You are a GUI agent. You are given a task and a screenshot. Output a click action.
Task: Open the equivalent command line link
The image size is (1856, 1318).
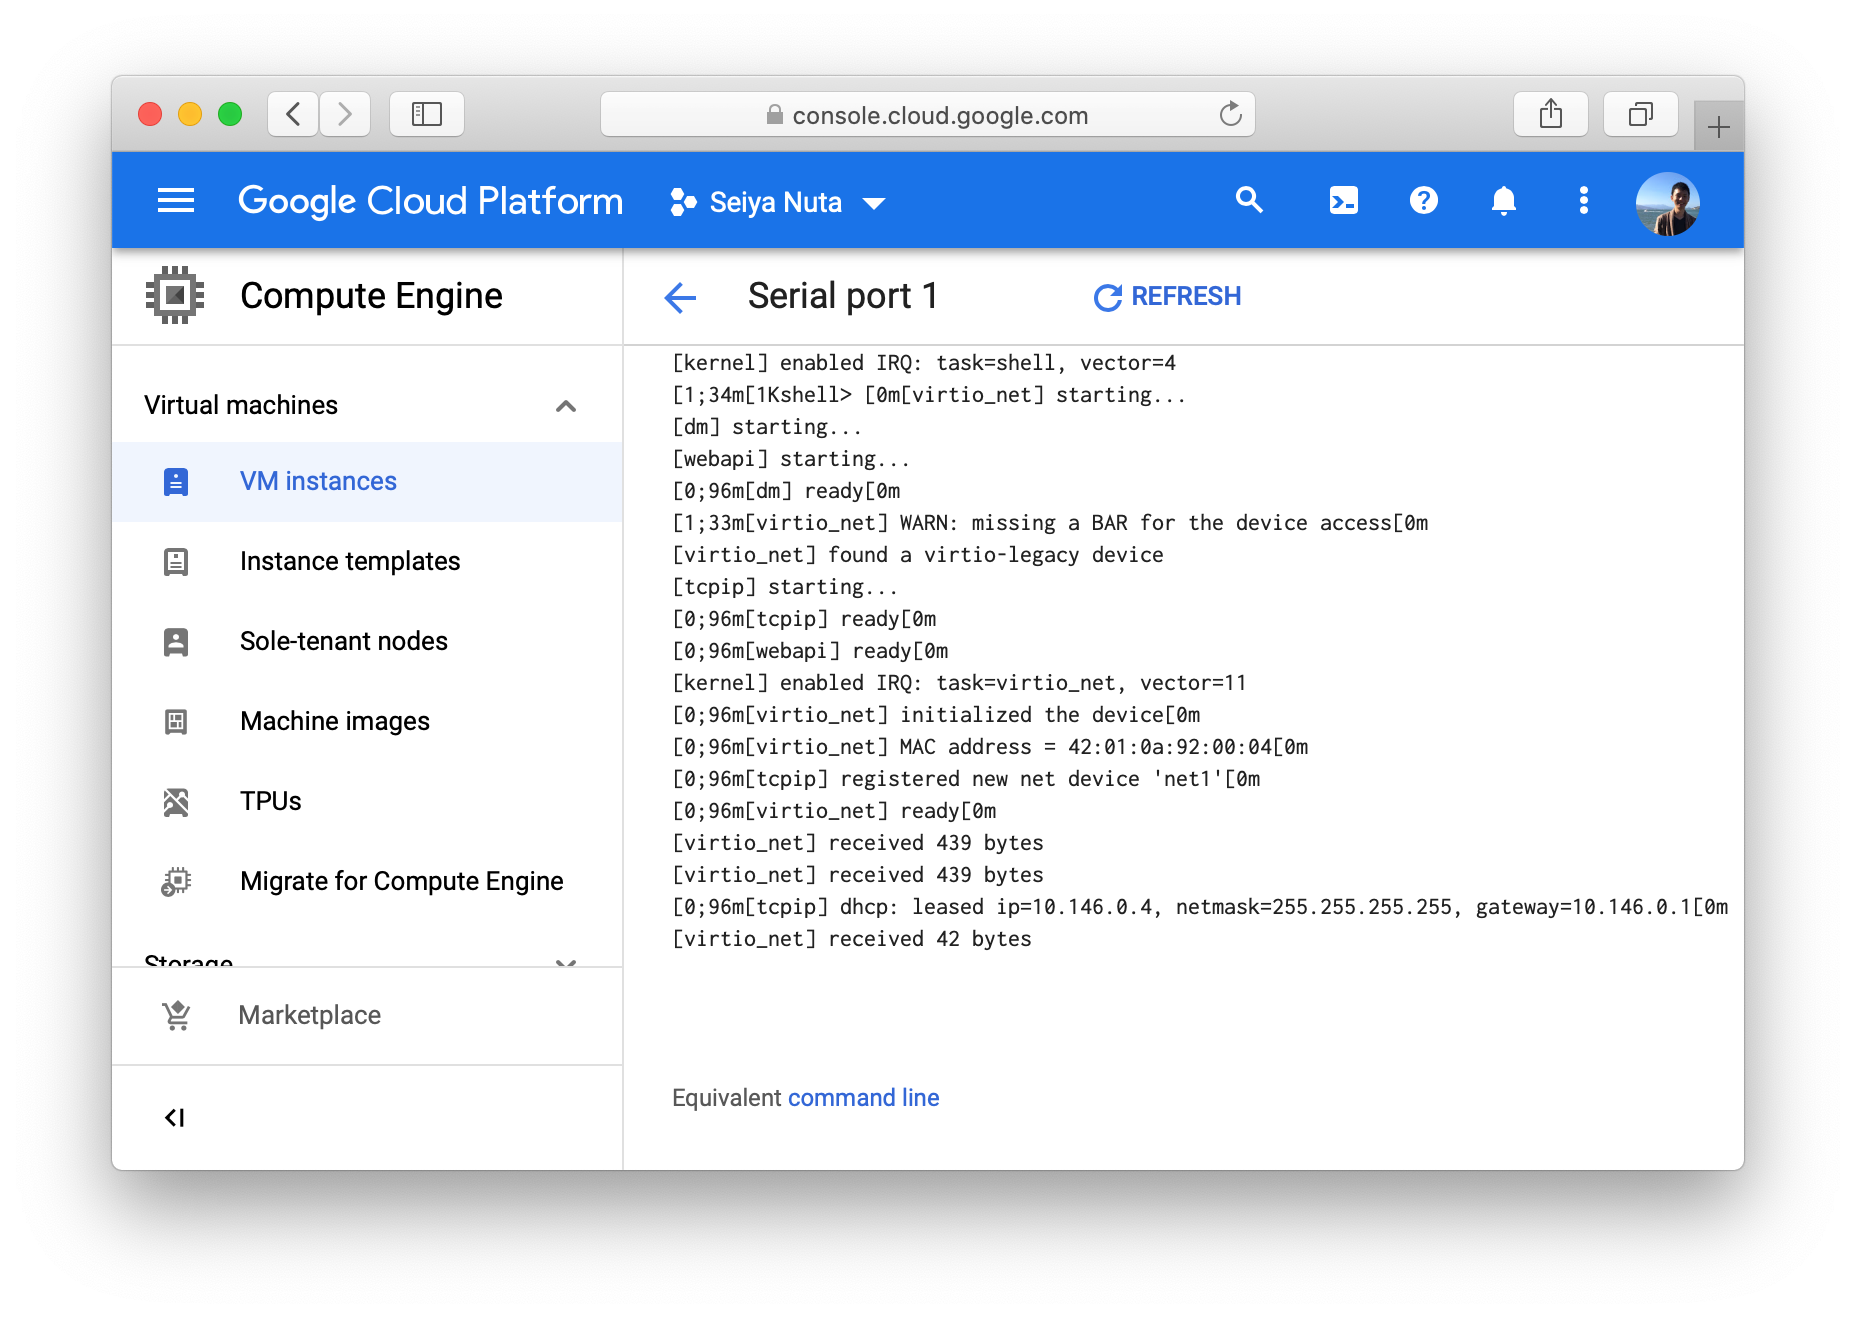point(862,1097)
